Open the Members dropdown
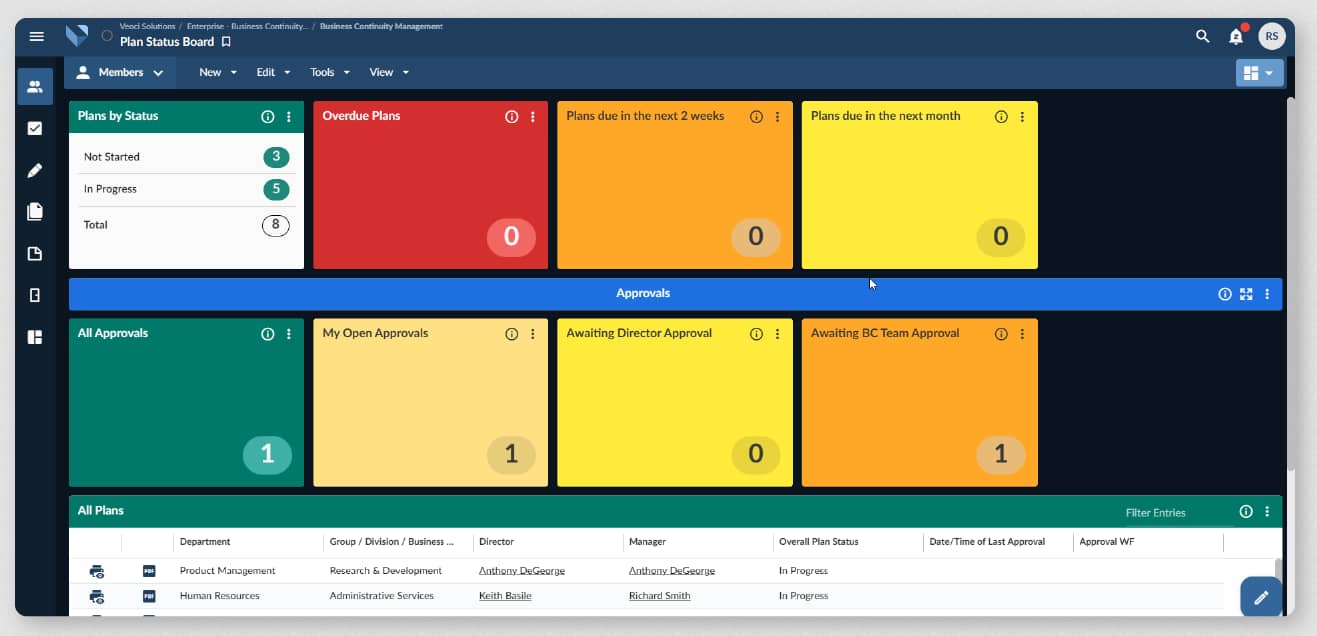This screenshot has height=636, width=1317. [x=120, y=72]
